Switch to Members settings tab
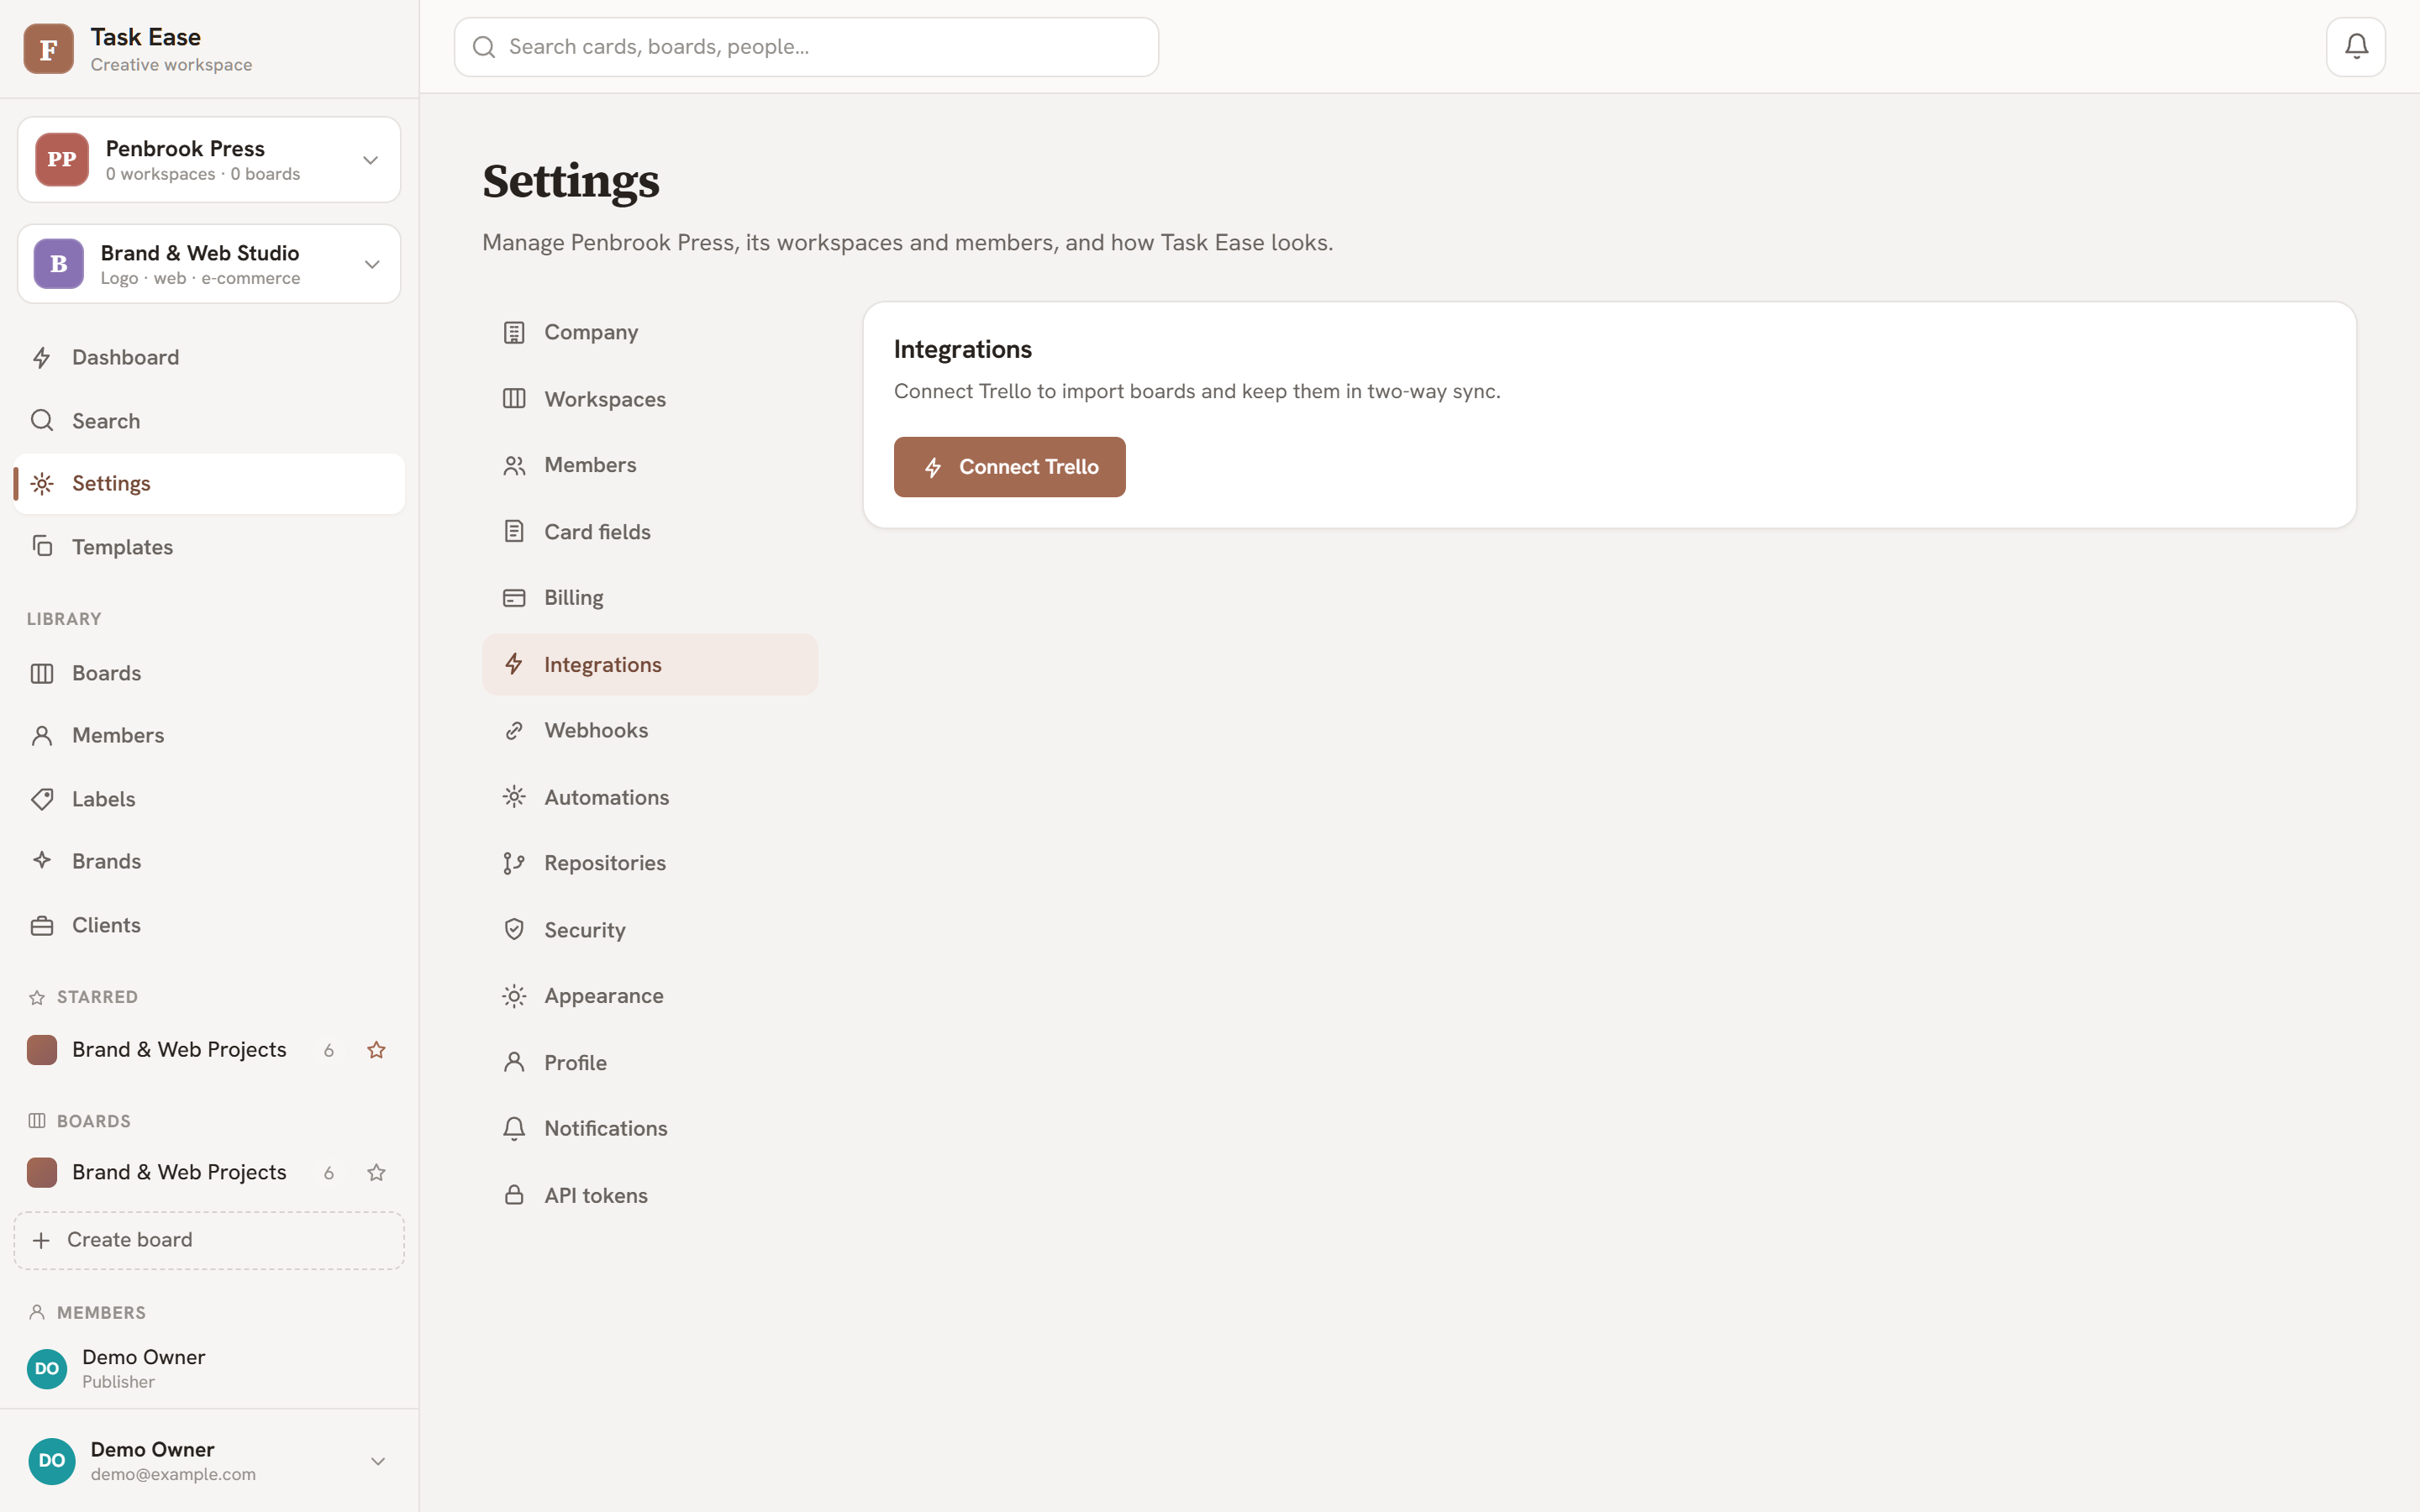 pos(650,465)
